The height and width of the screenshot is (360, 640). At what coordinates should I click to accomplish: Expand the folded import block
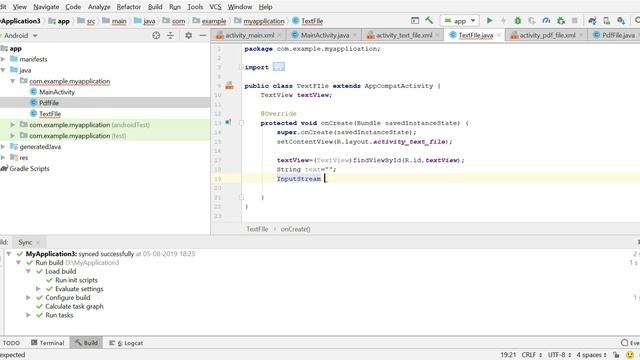[x=279, y=67]
